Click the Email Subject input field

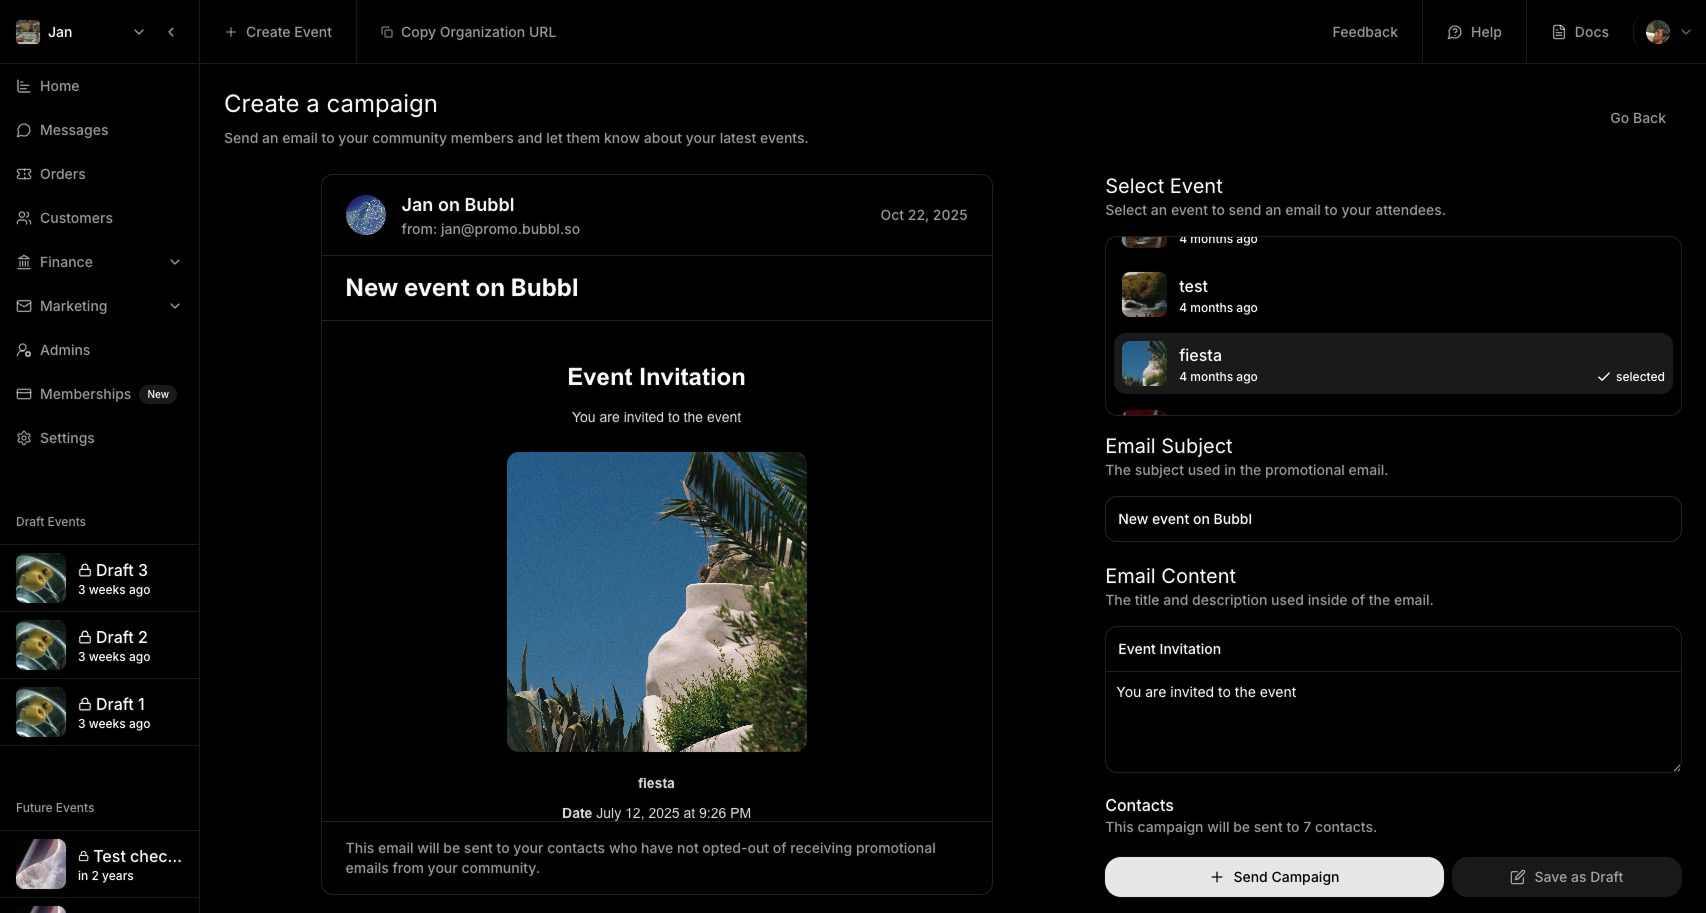click(1393, 519)
